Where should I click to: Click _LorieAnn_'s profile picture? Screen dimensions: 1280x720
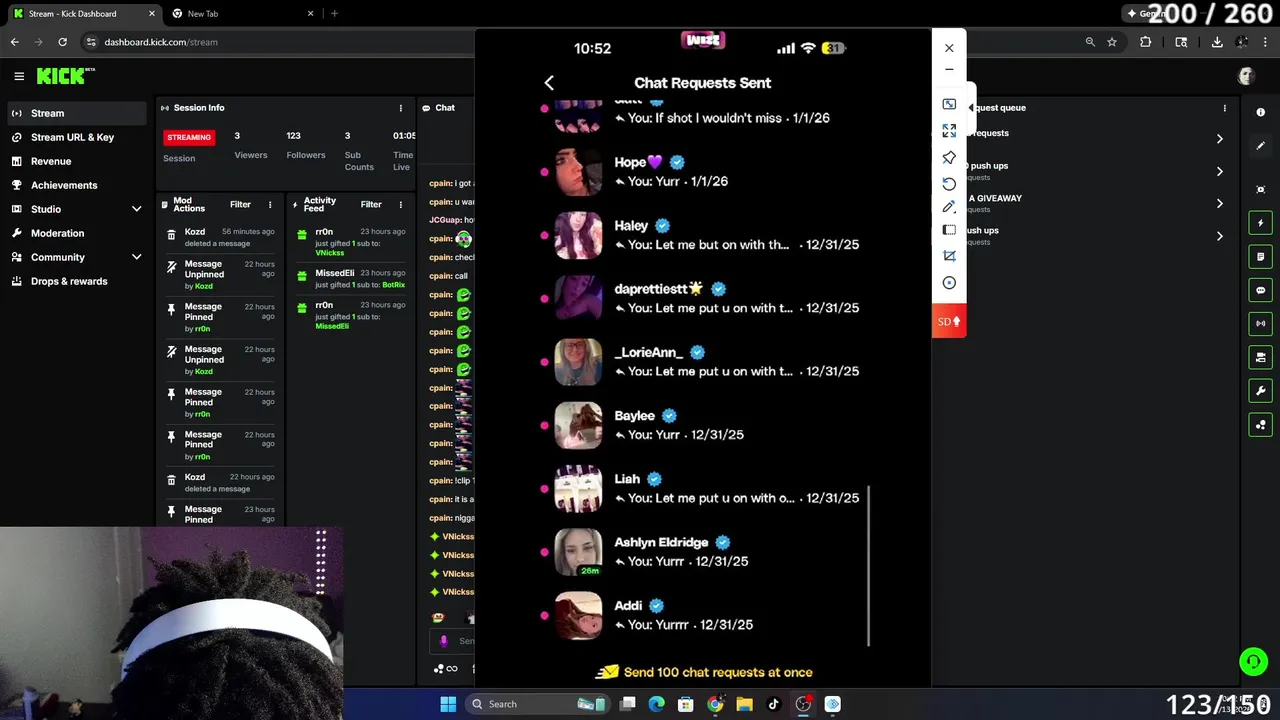tap(579, 362)
